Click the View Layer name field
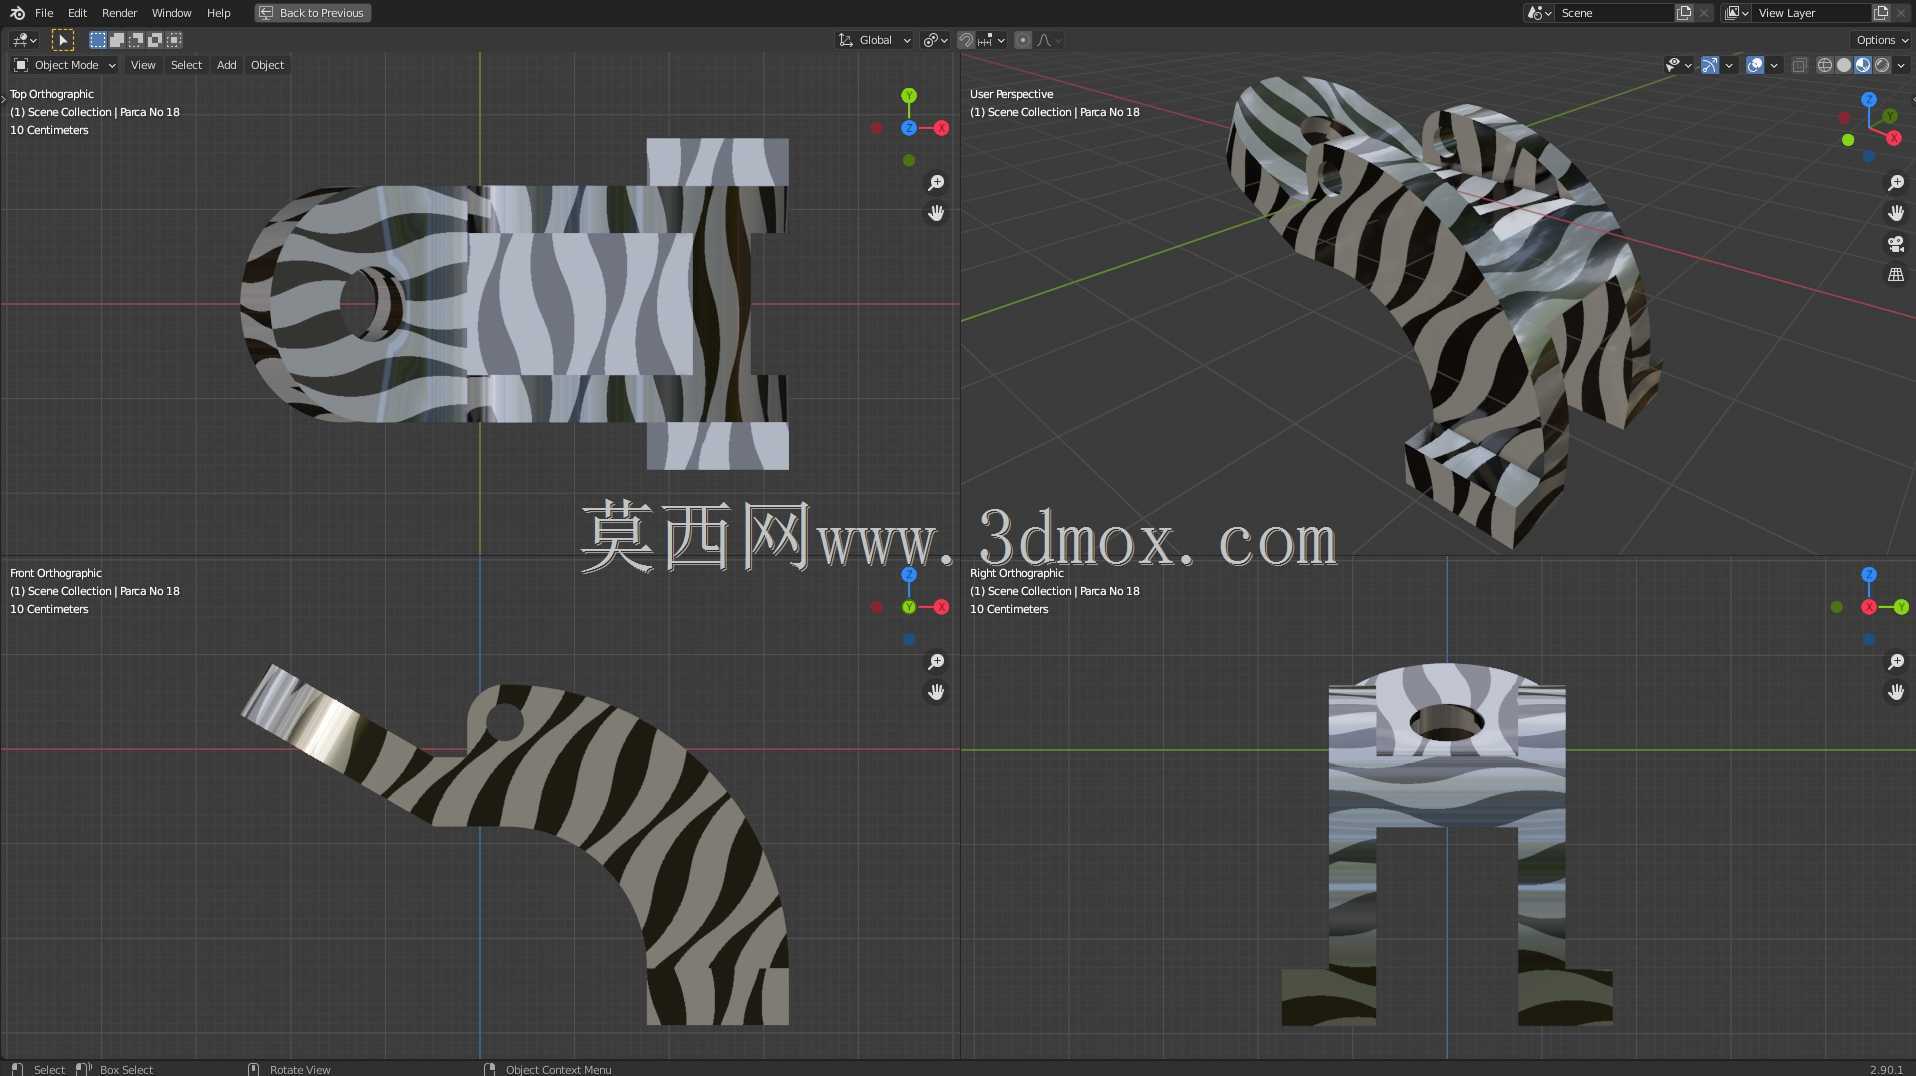The image size is (1916, 1076). 1811,13
